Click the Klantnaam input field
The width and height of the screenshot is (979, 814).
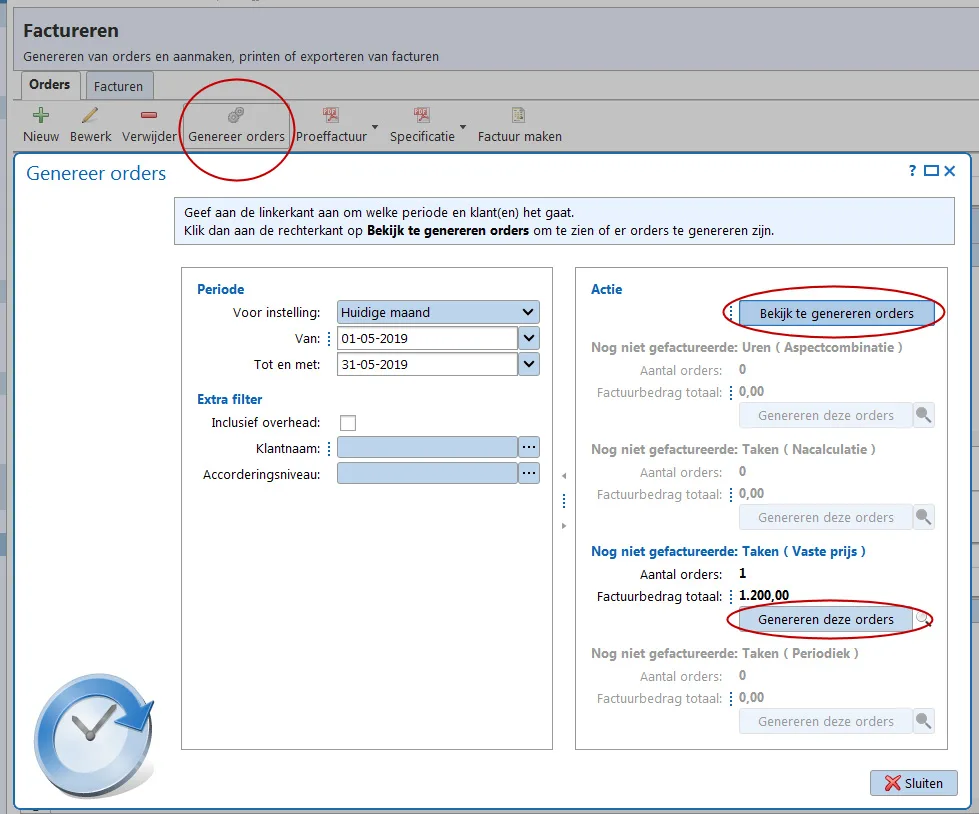[427, 448]
